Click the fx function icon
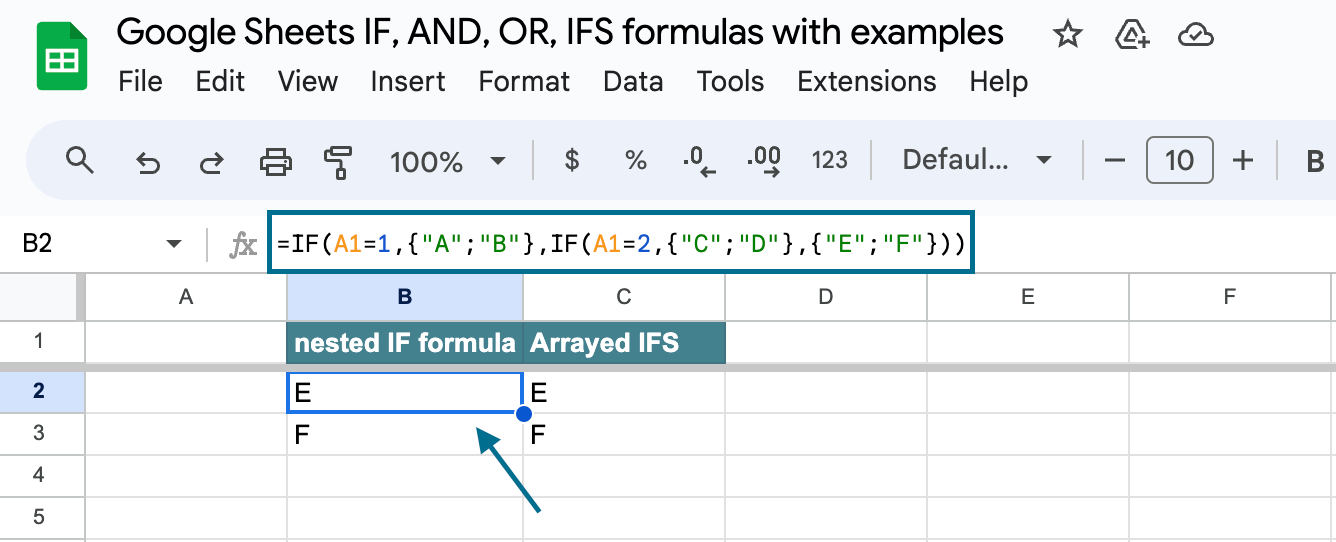 click(243, 245)
